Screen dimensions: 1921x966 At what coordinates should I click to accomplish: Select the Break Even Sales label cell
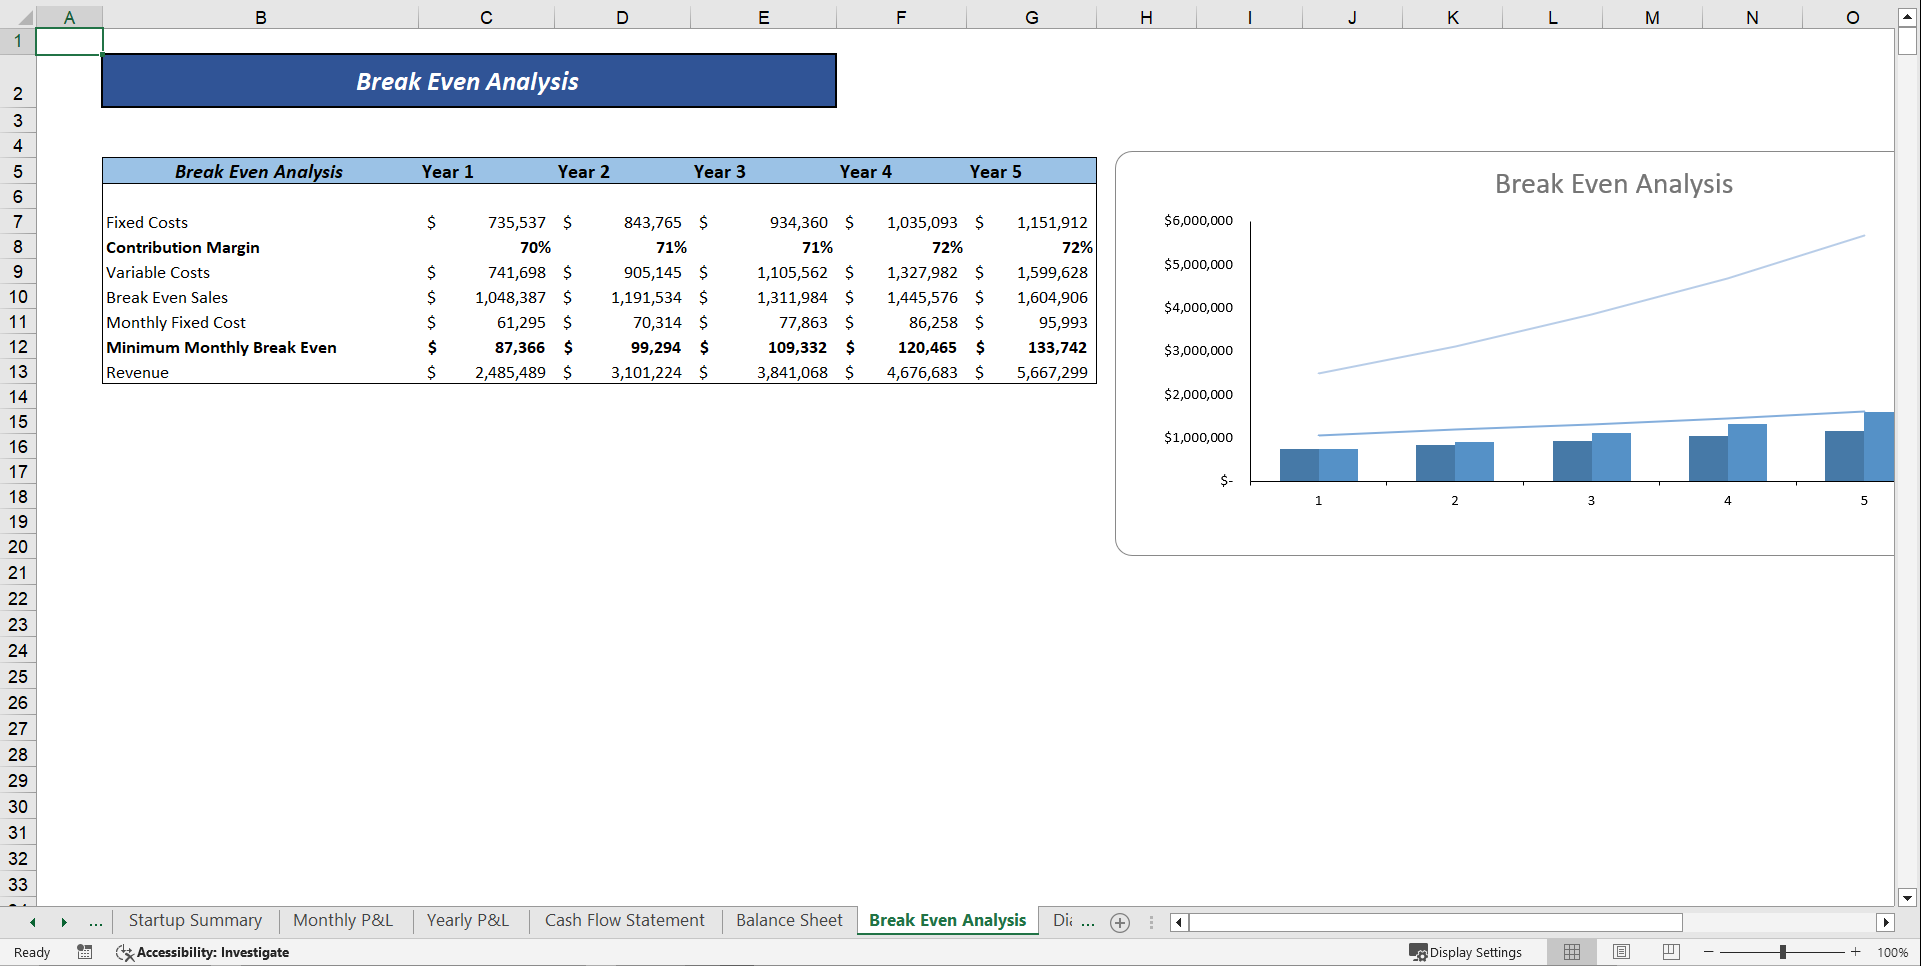coord(260,297)
